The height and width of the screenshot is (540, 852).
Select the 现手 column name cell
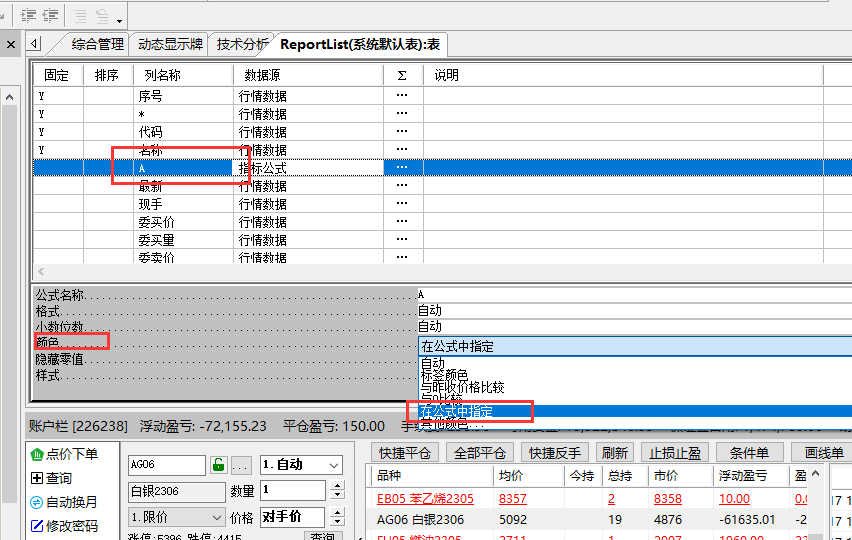tap(183, 204)
